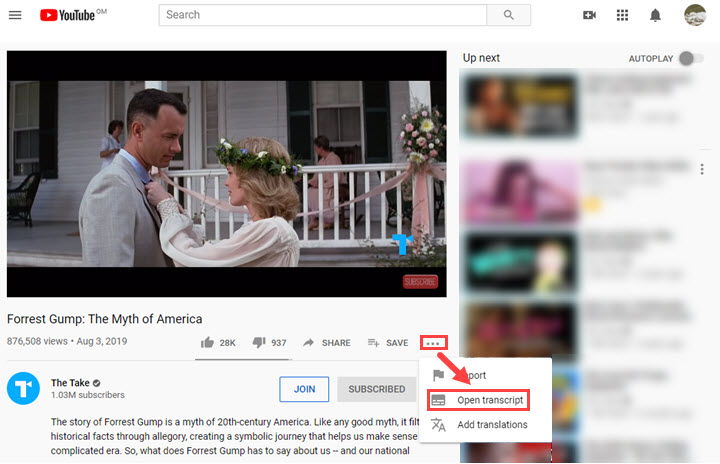
Task: Open the create video camera icon
Action: [x=589, y=15]
